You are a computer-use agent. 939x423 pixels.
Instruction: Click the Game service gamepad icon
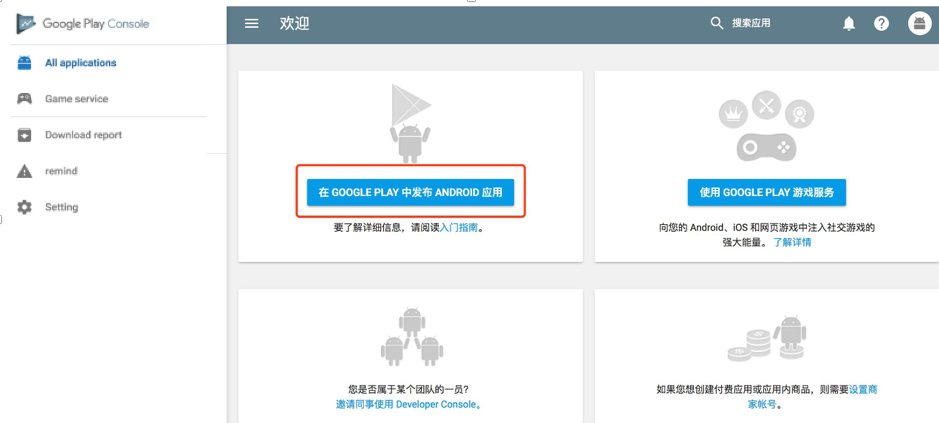pyautogui.click(x=24, y=99)
